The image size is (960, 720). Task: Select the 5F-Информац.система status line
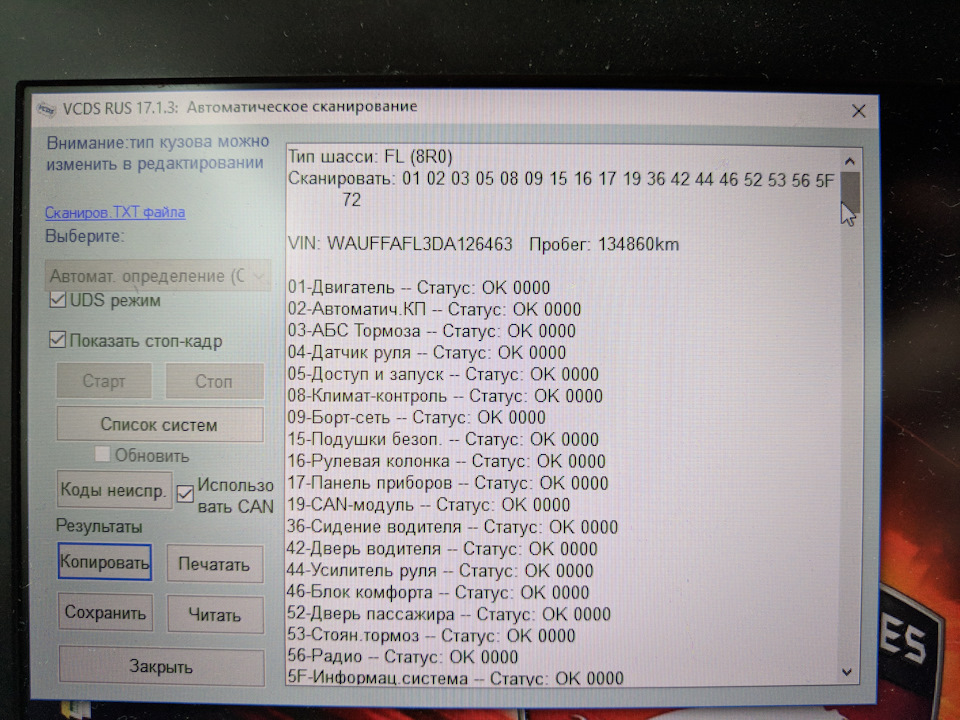456,678
